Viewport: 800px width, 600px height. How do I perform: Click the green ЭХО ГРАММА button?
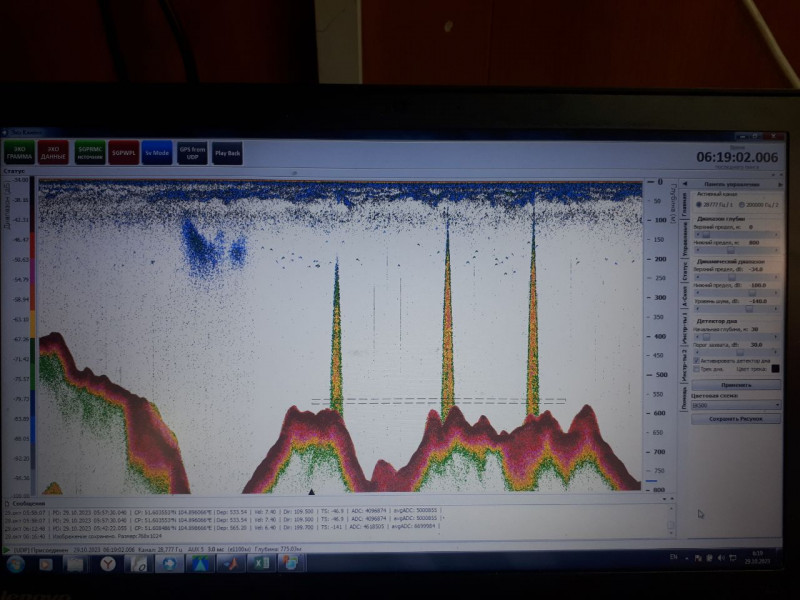tap(19, 152)
